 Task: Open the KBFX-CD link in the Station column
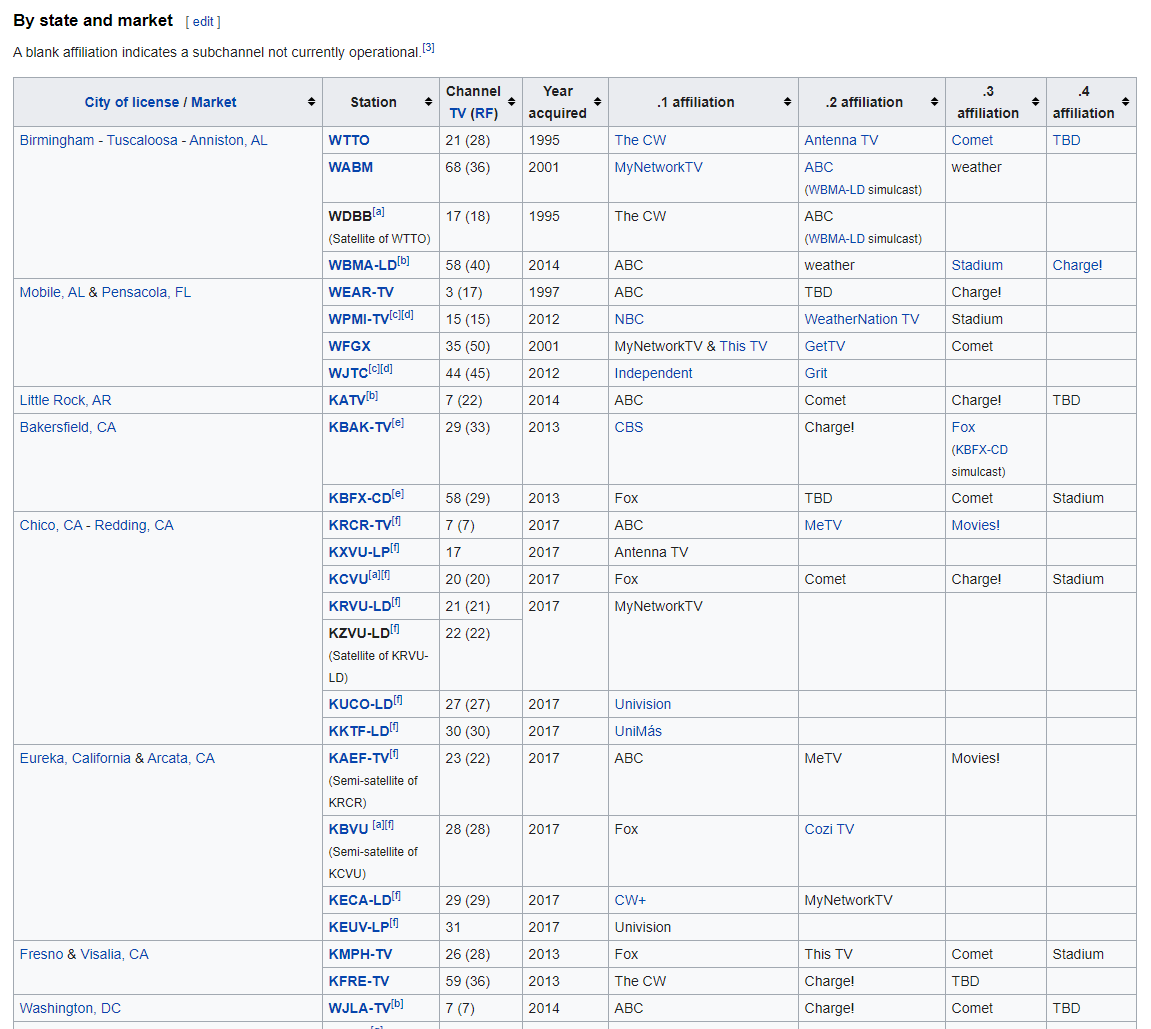click(360, 498)
